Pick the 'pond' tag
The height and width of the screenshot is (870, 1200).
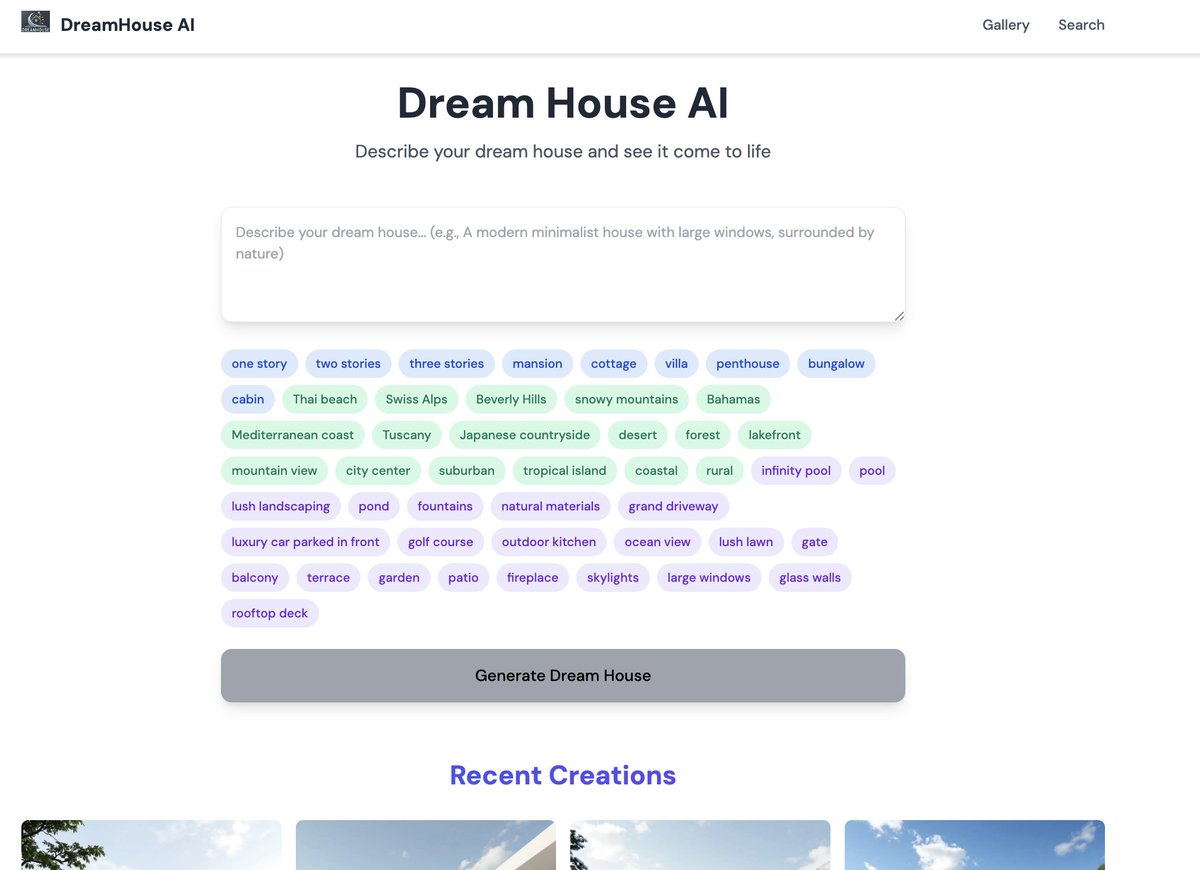point(374,506)
